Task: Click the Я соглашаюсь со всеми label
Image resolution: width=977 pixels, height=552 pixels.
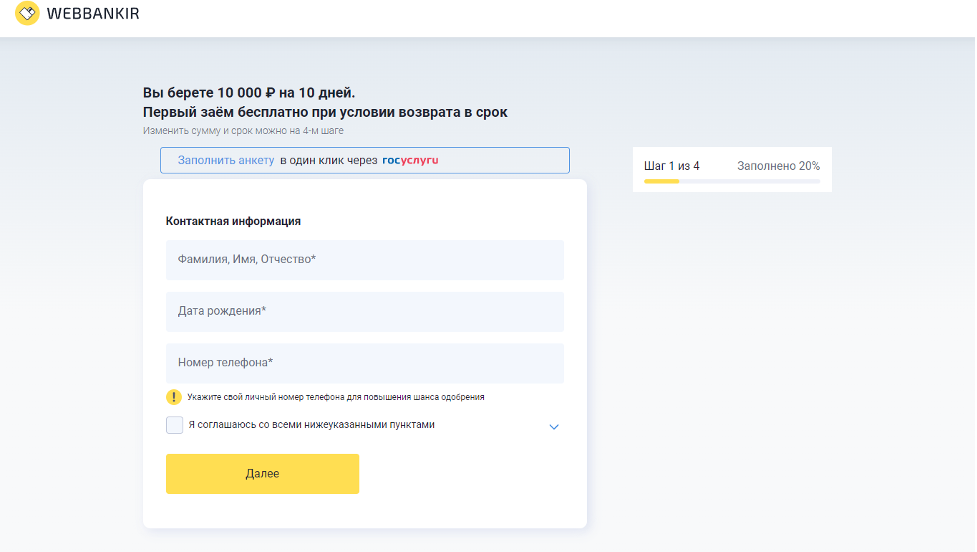Action: click(x=312, y=424)
